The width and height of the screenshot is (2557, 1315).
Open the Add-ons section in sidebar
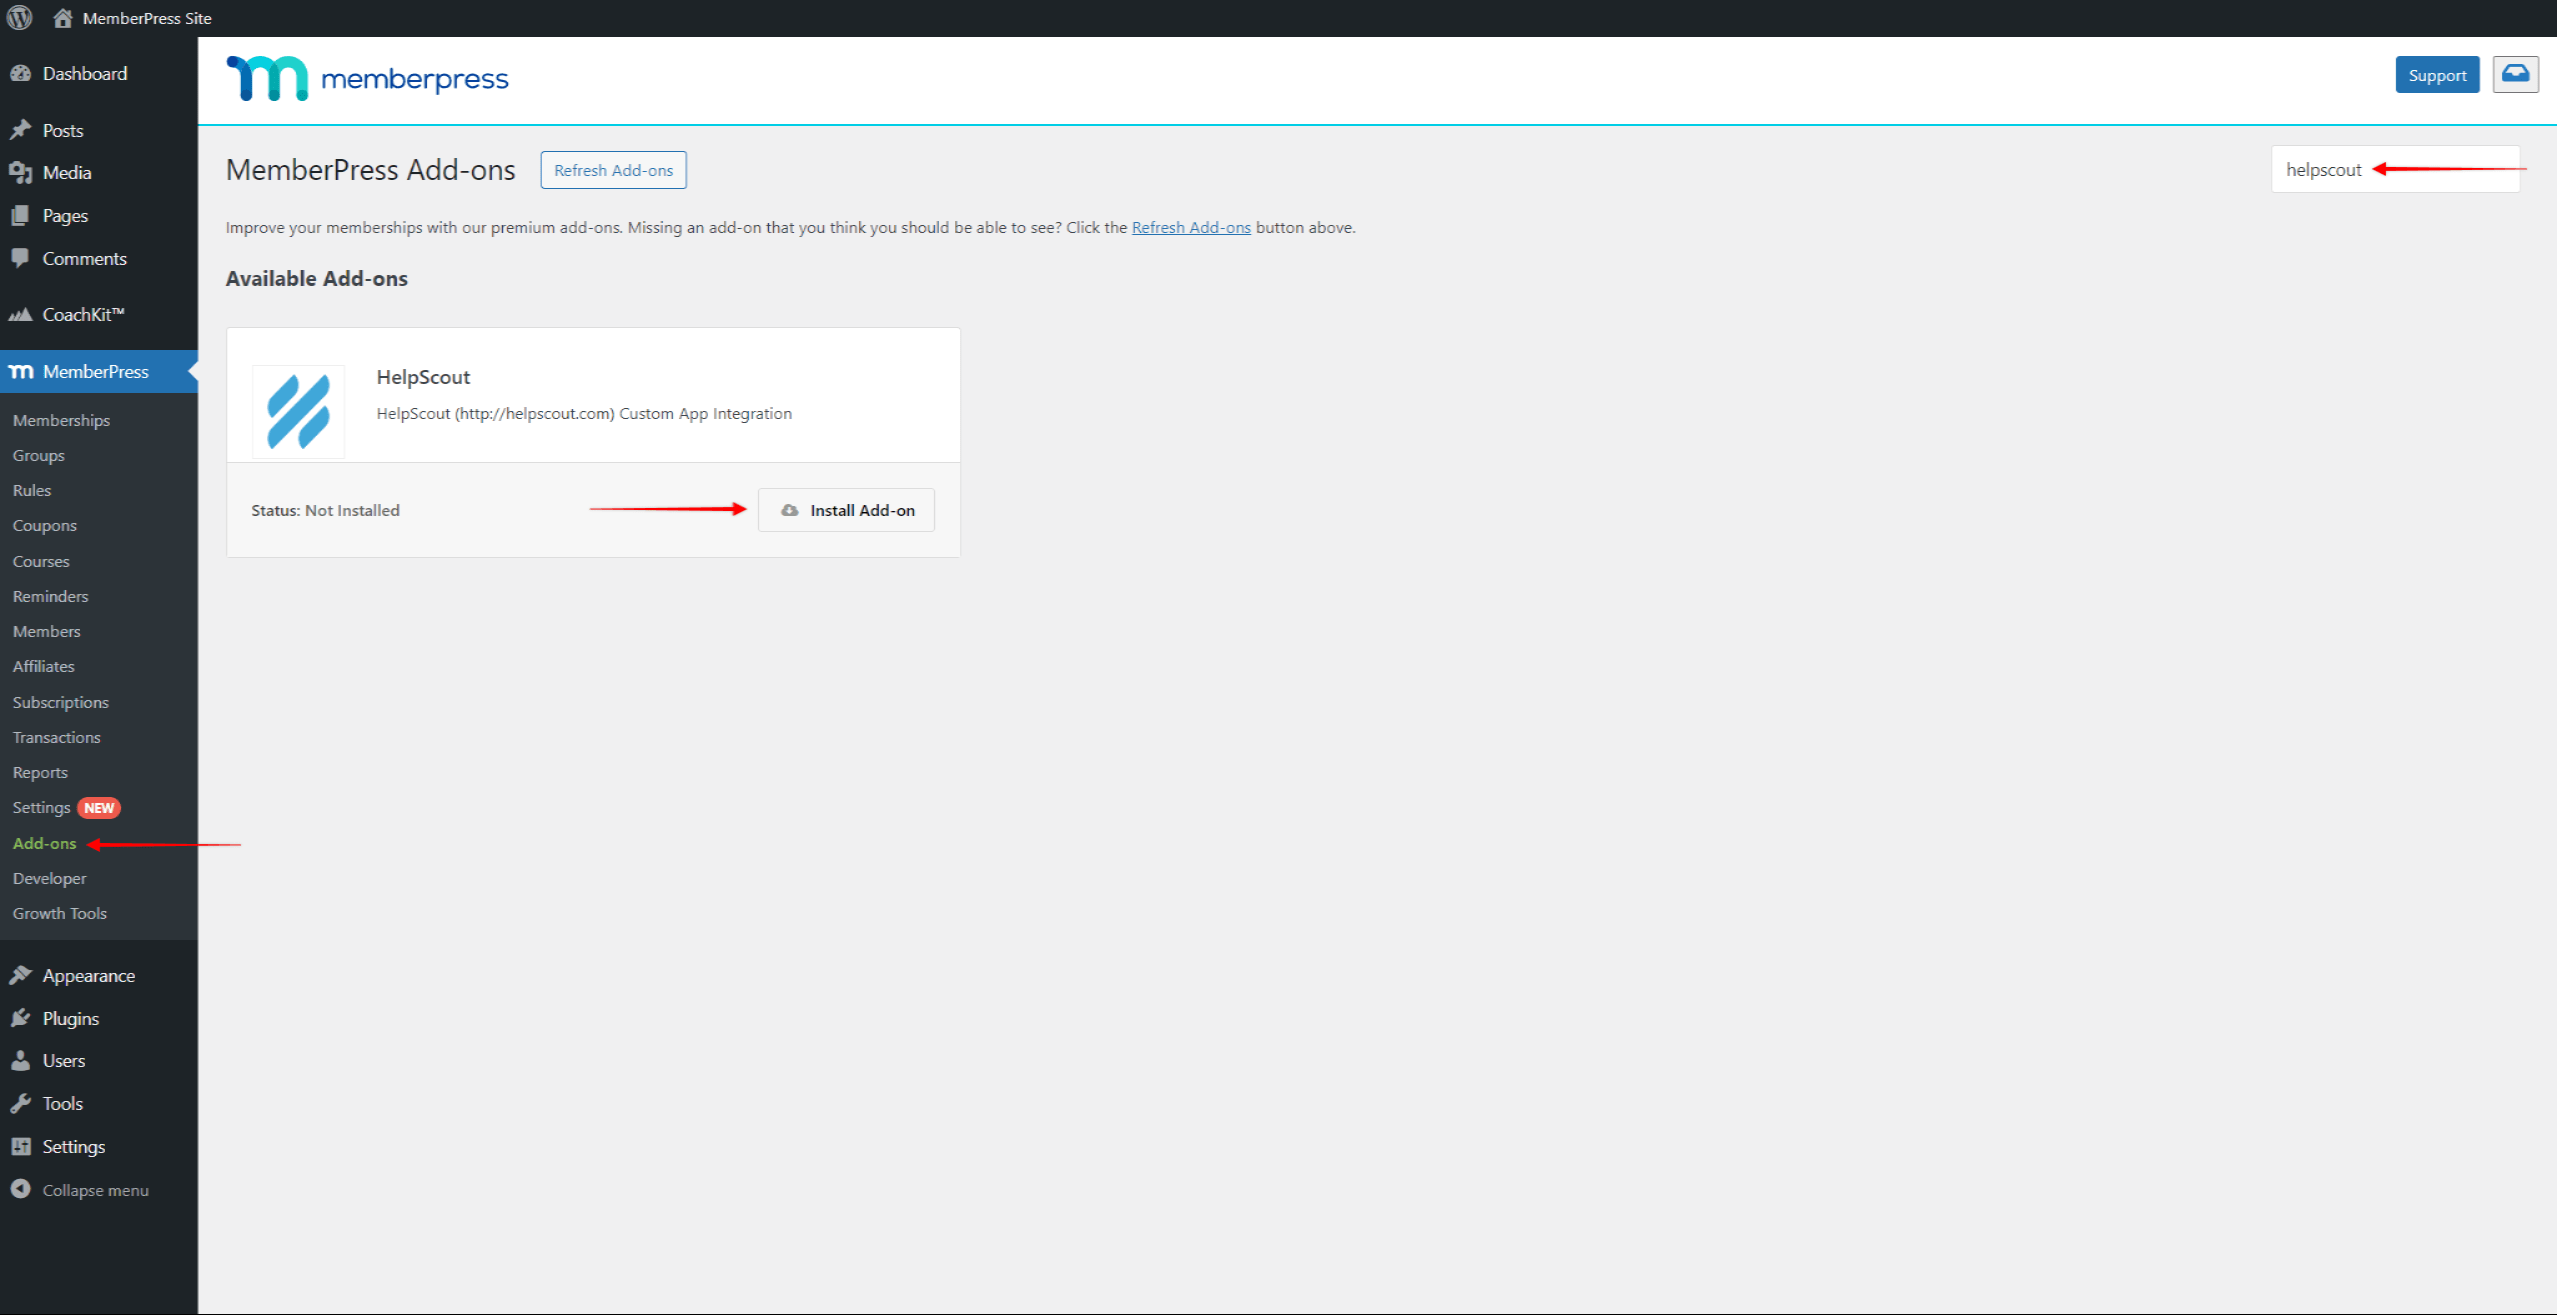coord(45,842)
